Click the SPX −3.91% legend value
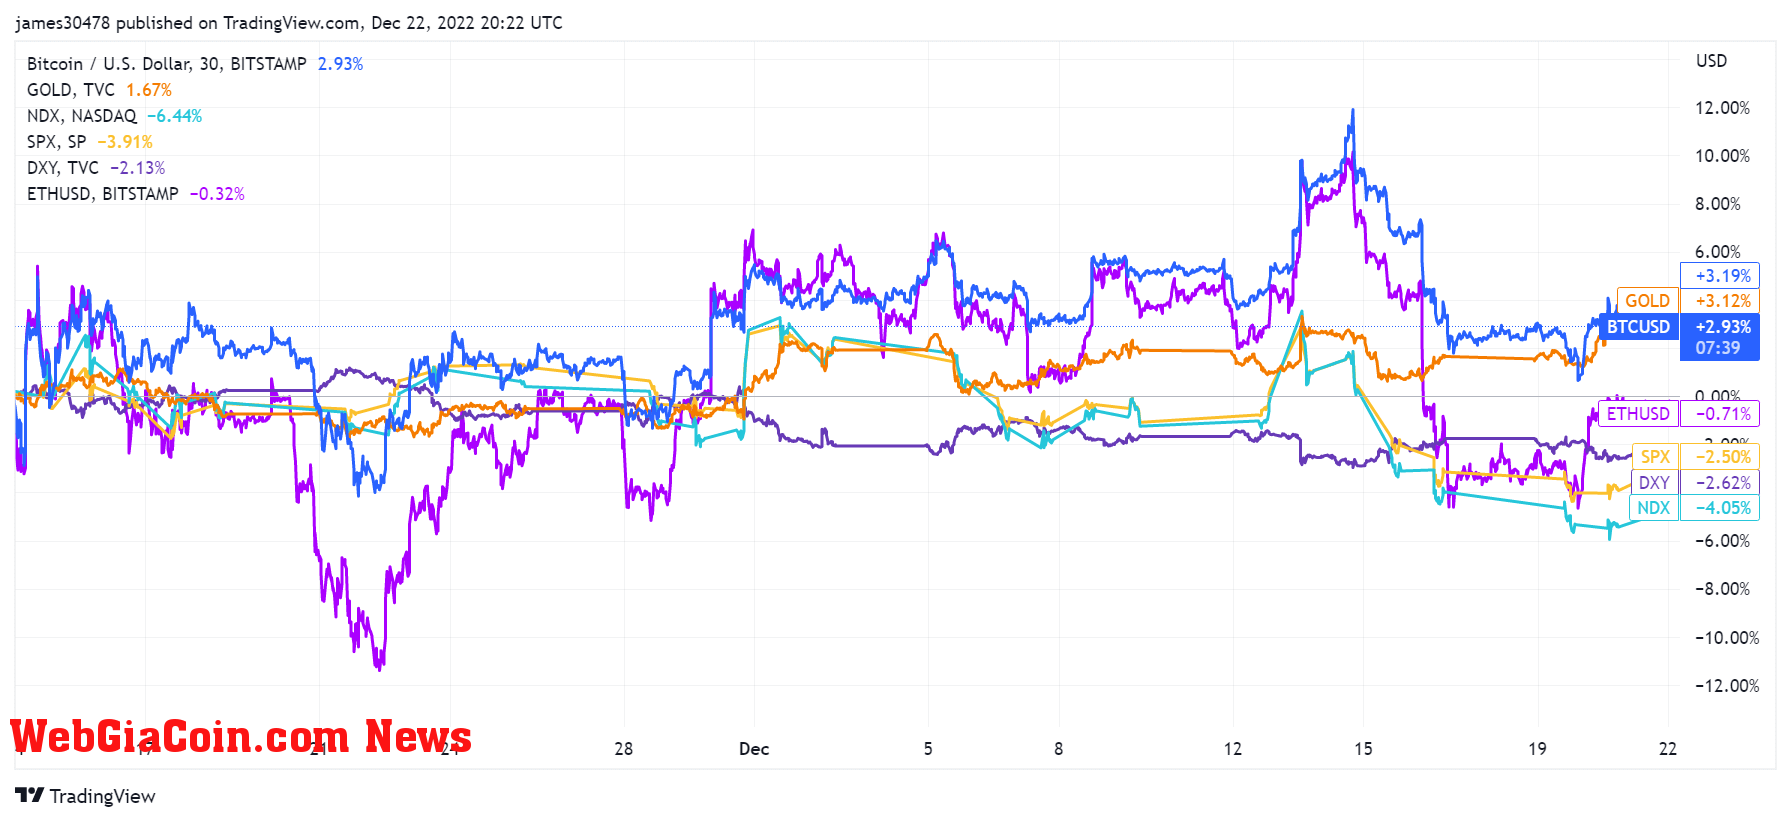 125,142
